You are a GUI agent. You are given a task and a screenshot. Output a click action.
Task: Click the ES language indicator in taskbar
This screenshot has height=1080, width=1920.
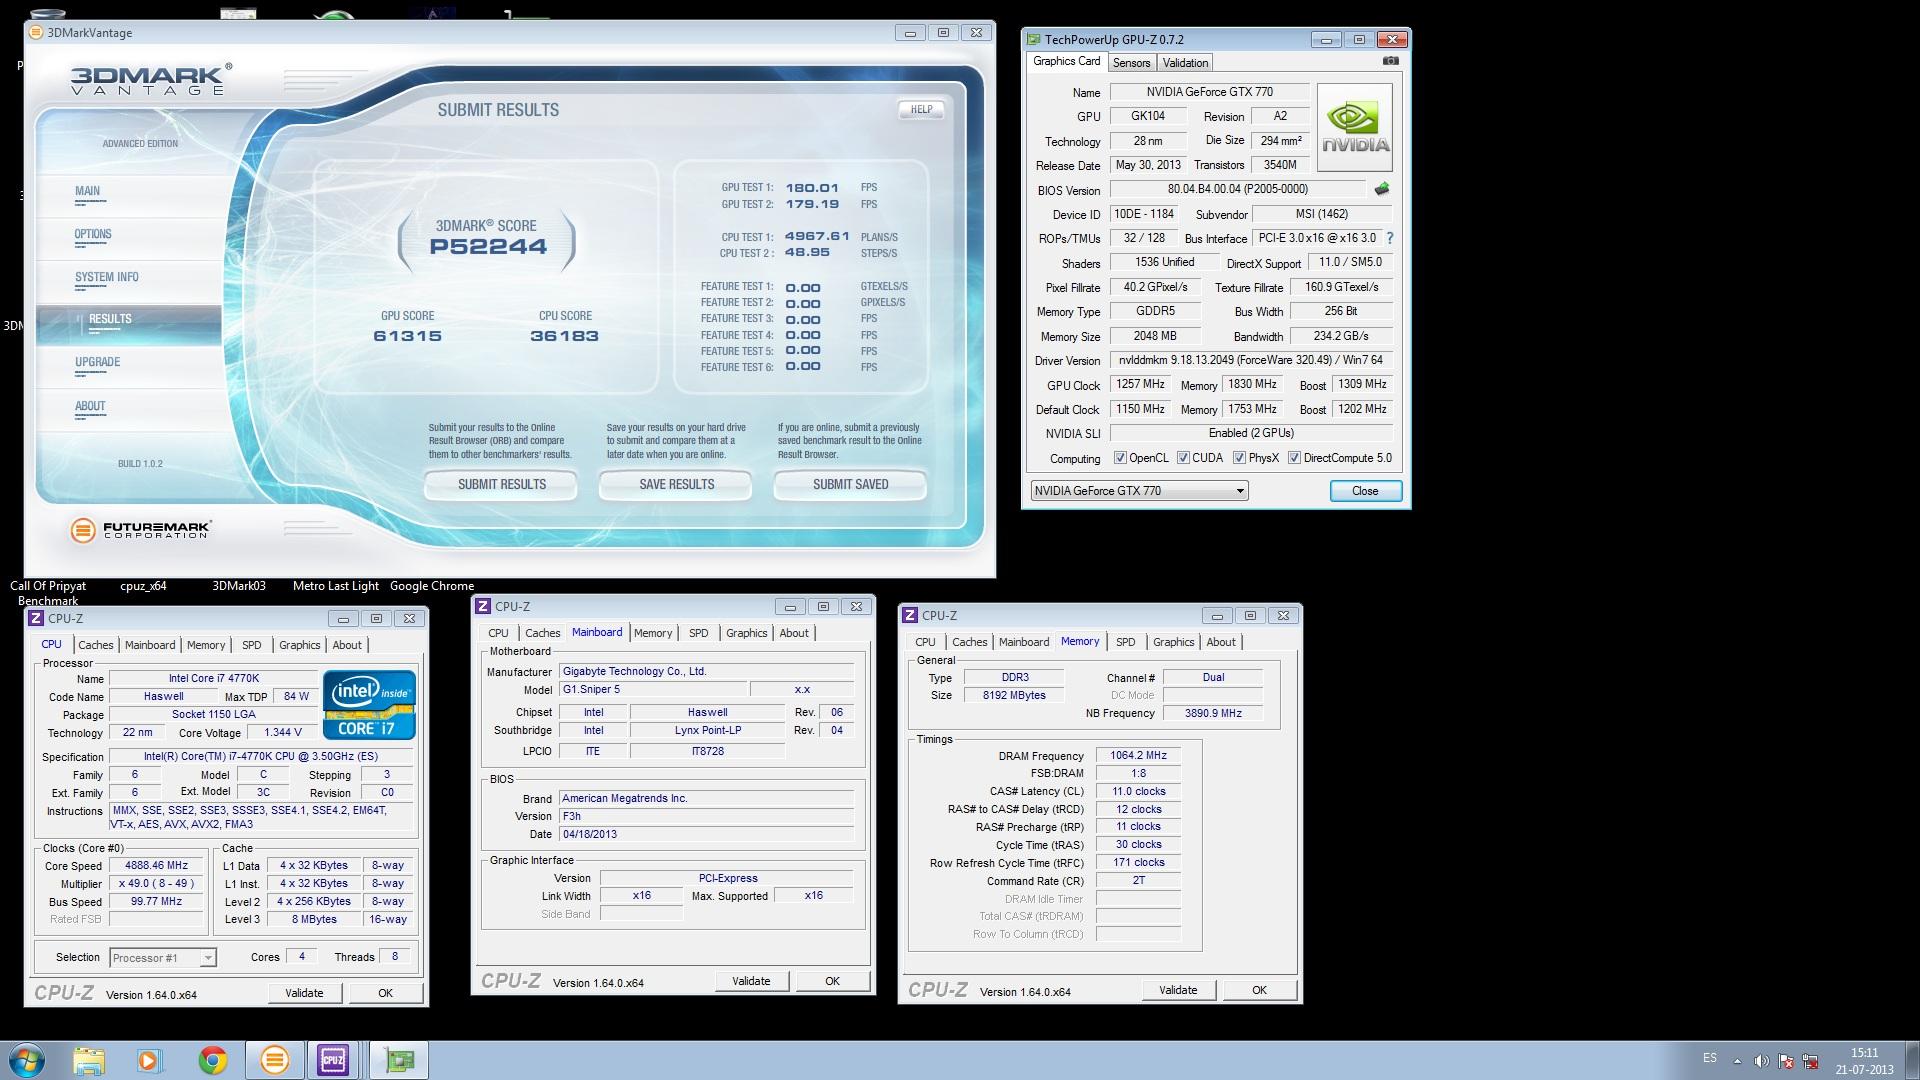pos(1710,1058)
